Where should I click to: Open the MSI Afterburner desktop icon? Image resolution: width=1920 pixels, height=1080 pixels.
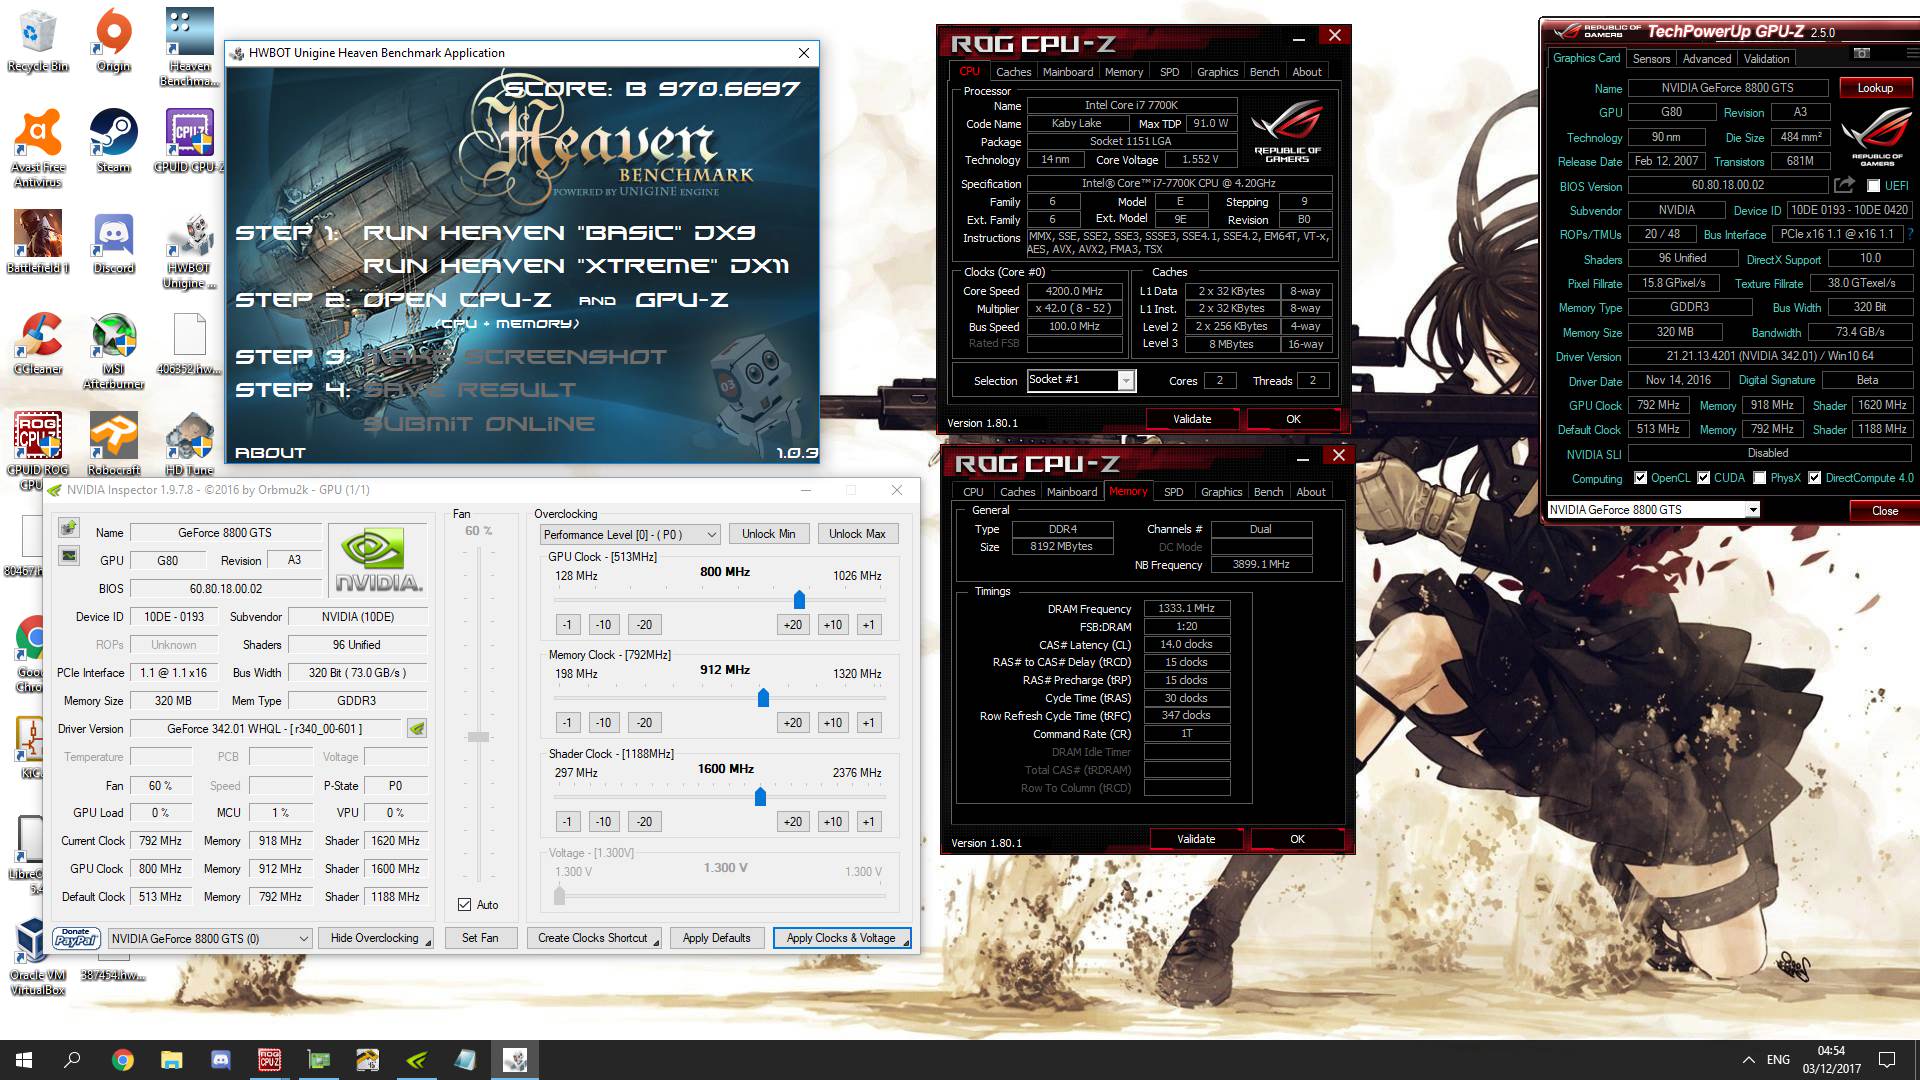click(x=113, y=350)
